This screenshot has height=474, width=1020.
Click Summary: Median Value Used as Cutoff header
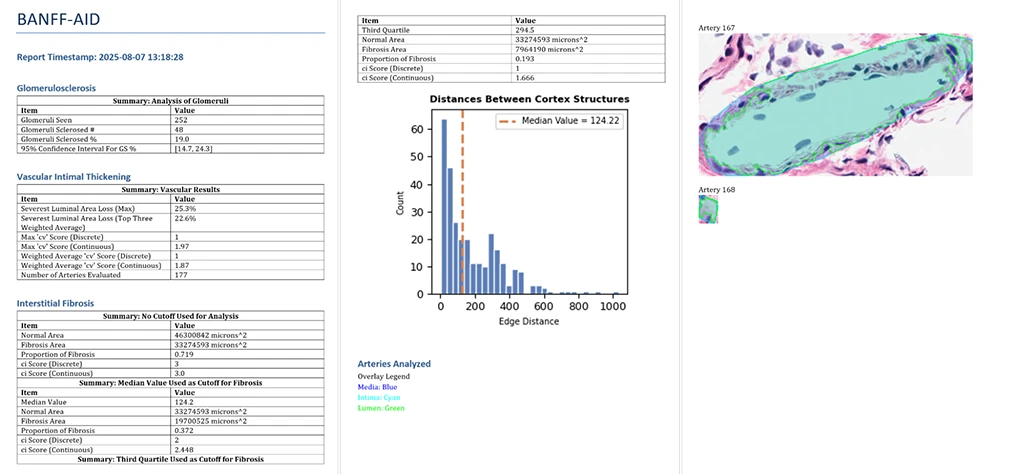coord(170,383)
